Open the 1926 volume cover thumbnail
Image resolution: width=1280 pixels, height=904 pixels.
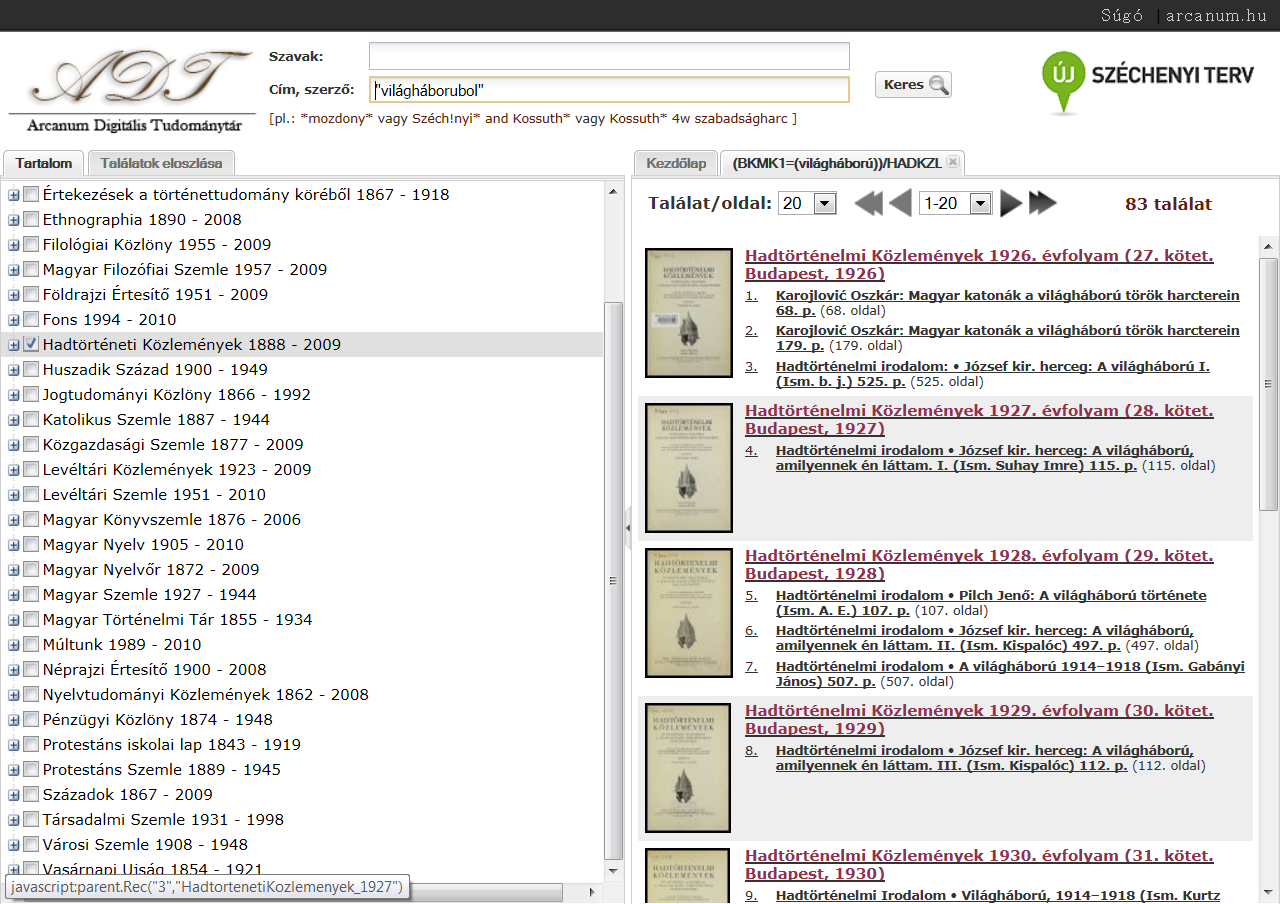tap(689, 313)
